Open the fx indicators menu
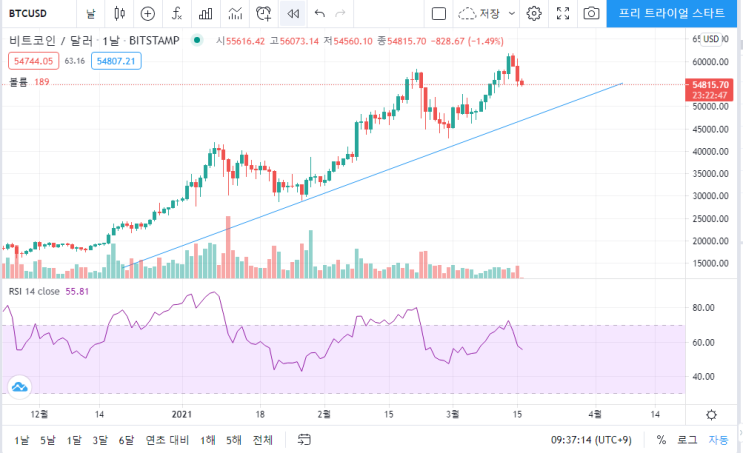 176,14
